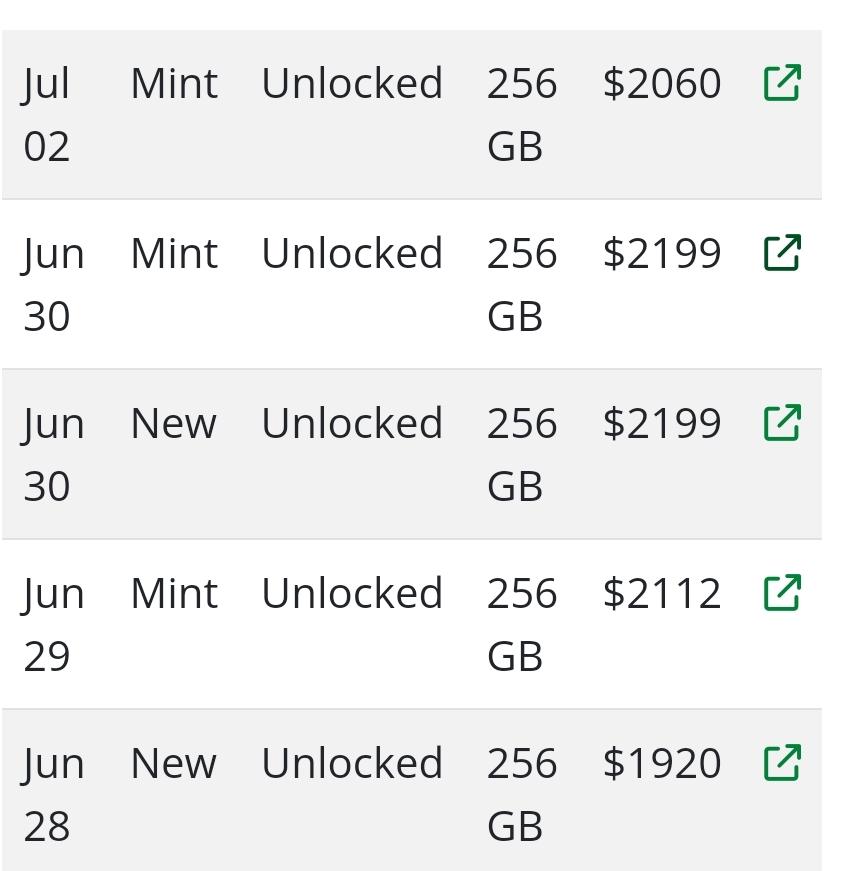Click Unlocked in the Jun 28 row

point(352,764)
